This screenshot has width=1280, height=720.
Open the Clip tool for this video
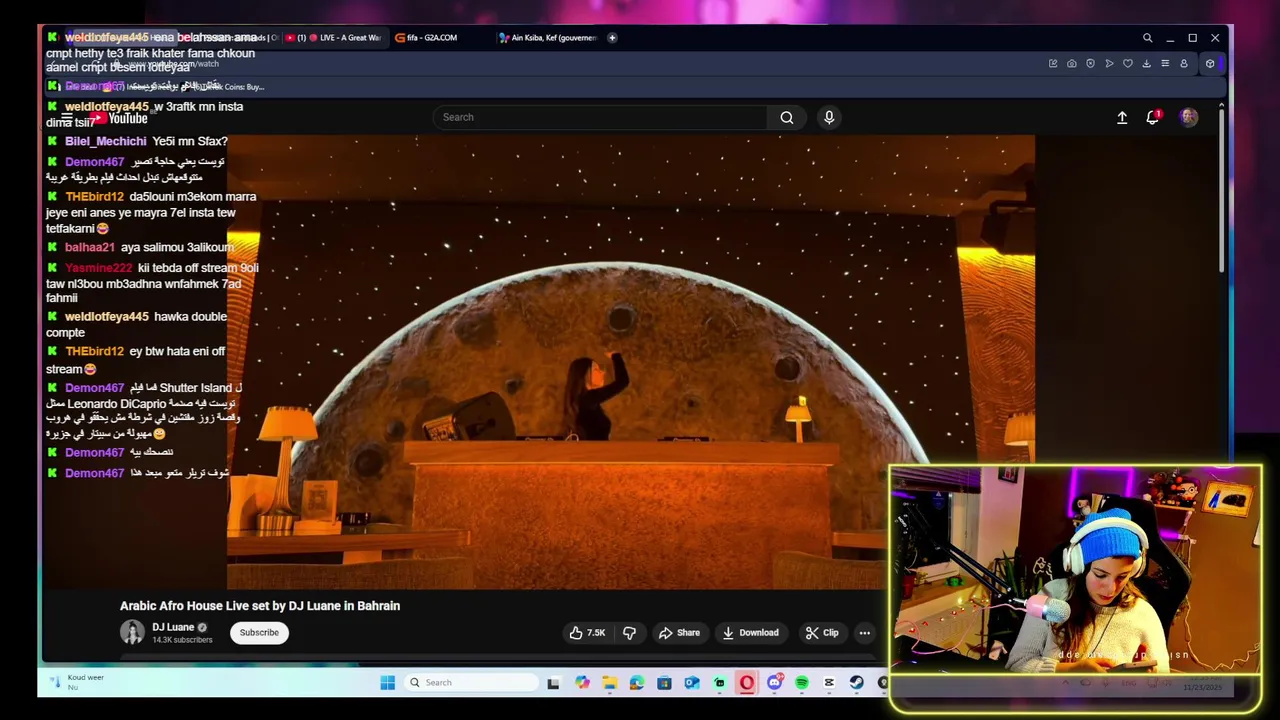click(822, 633)
